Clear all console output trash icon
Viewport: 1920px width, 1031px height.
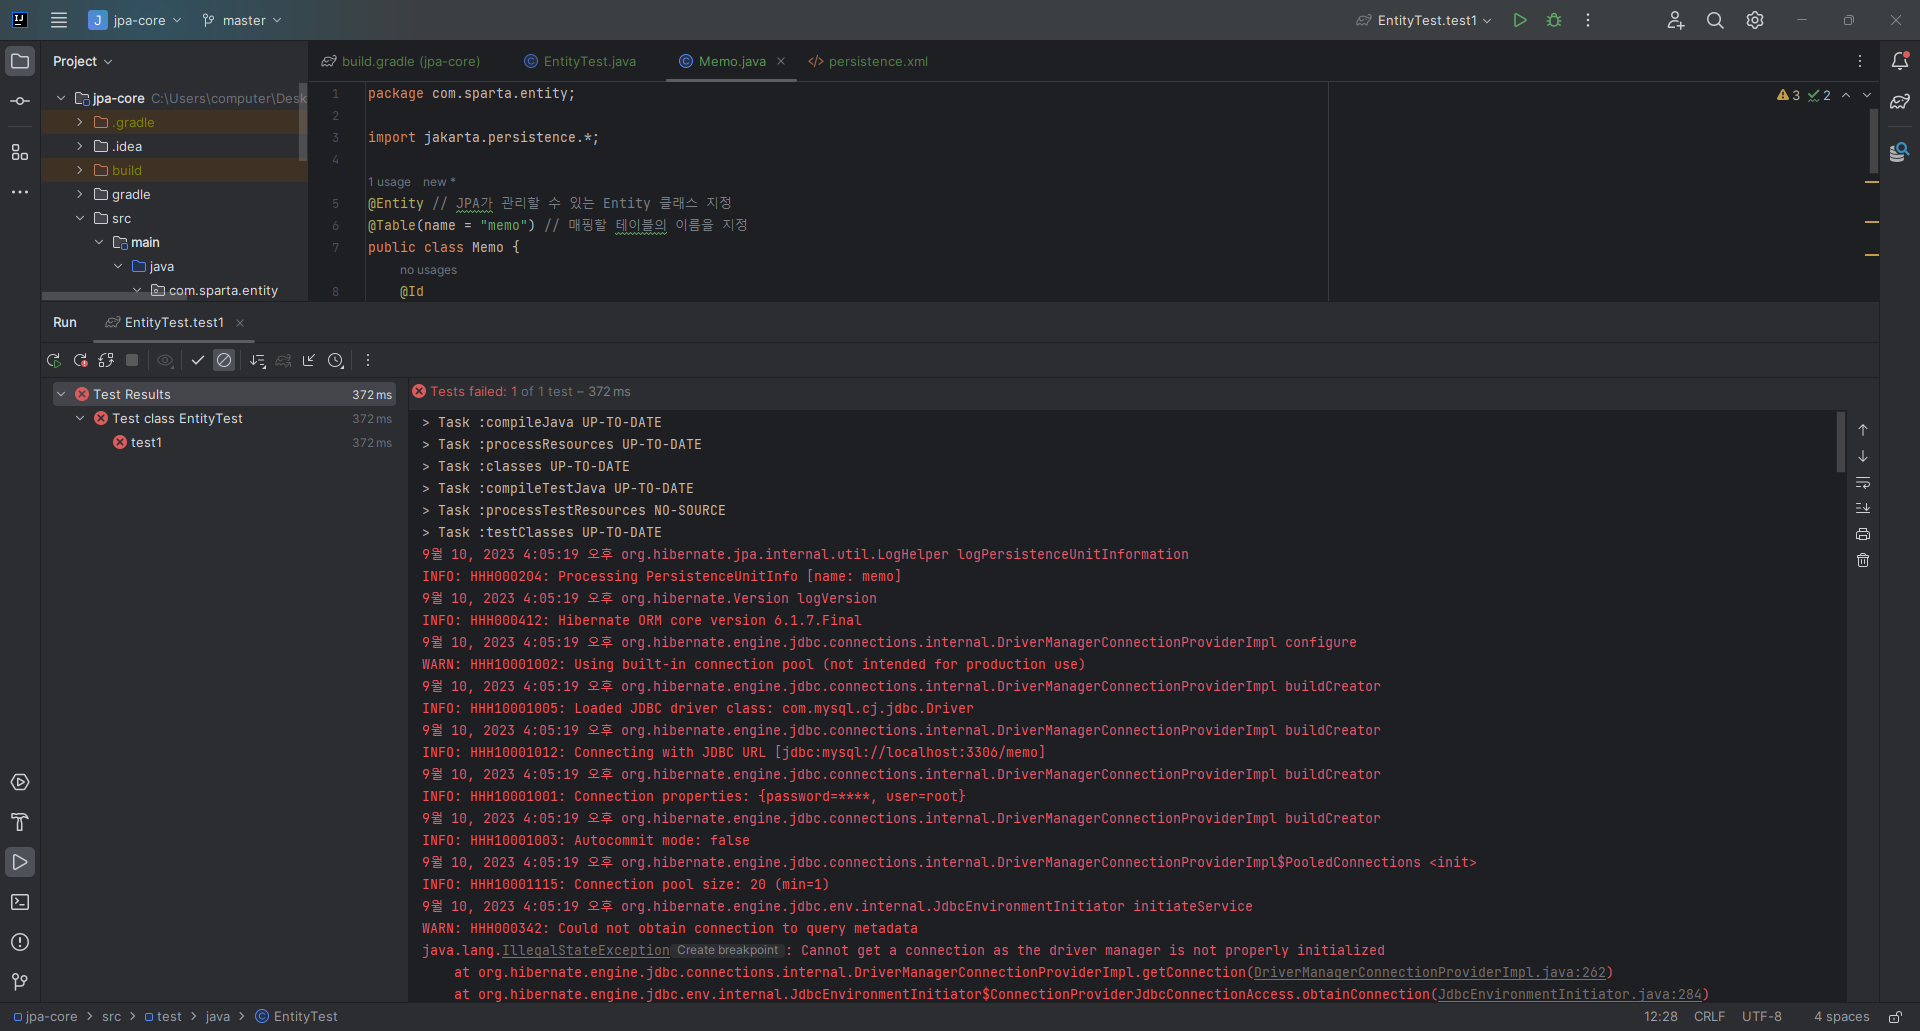[1863, 560]
